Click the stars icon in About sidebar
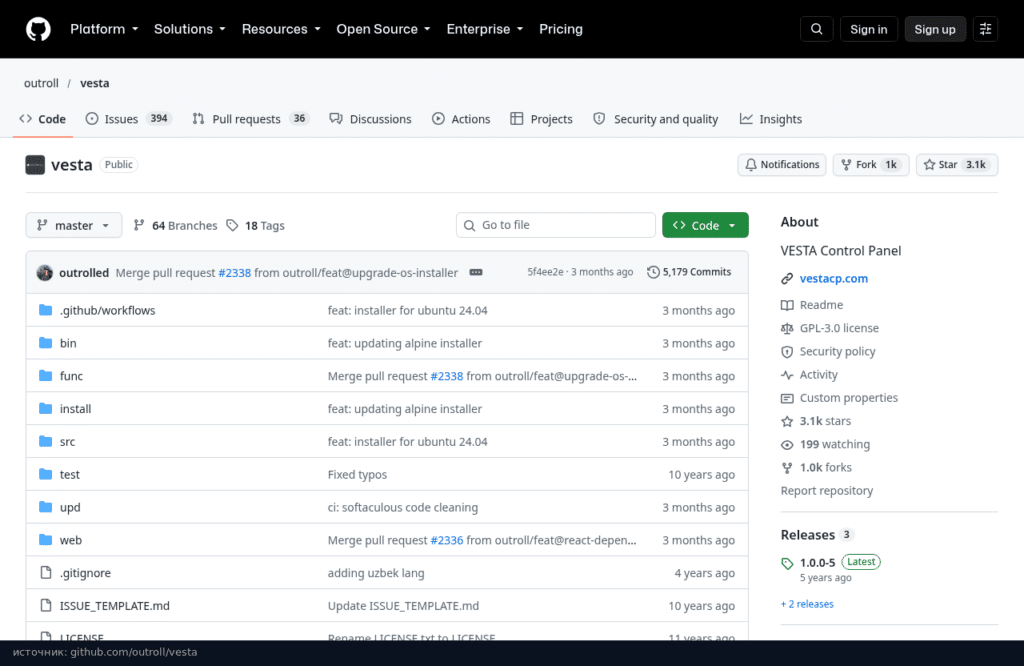This screenshot has width=1024, height=666. 787,422
